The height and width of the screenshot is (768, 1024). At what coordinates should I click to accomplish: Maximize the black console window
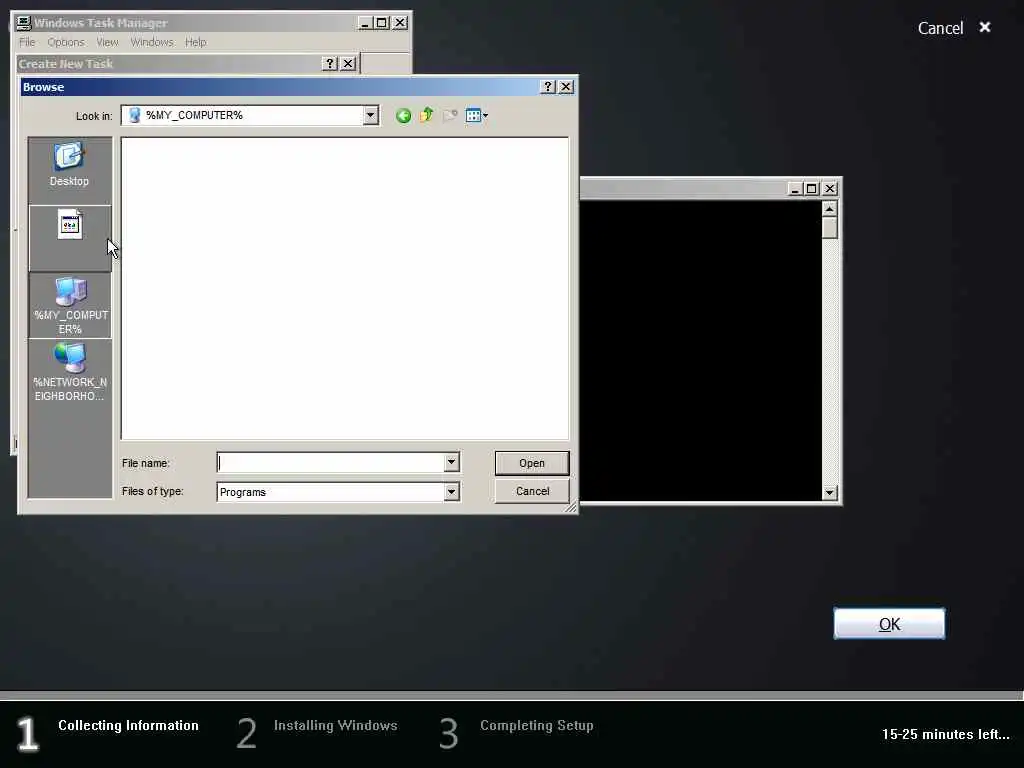point(812,189)
